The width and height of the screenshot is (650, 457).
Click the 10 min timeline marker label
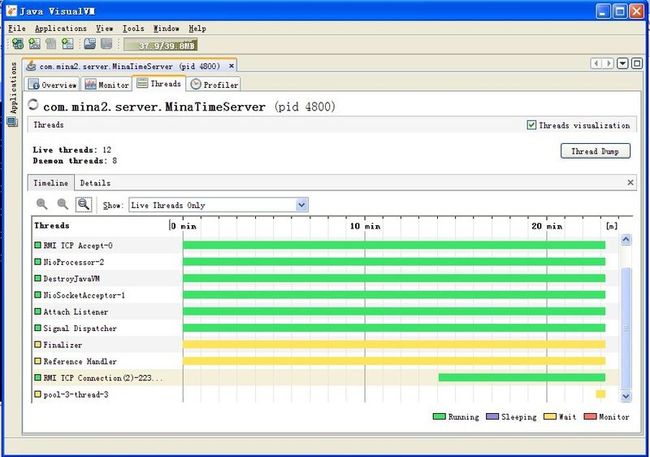pyautogui.click(x=365, y=226)
